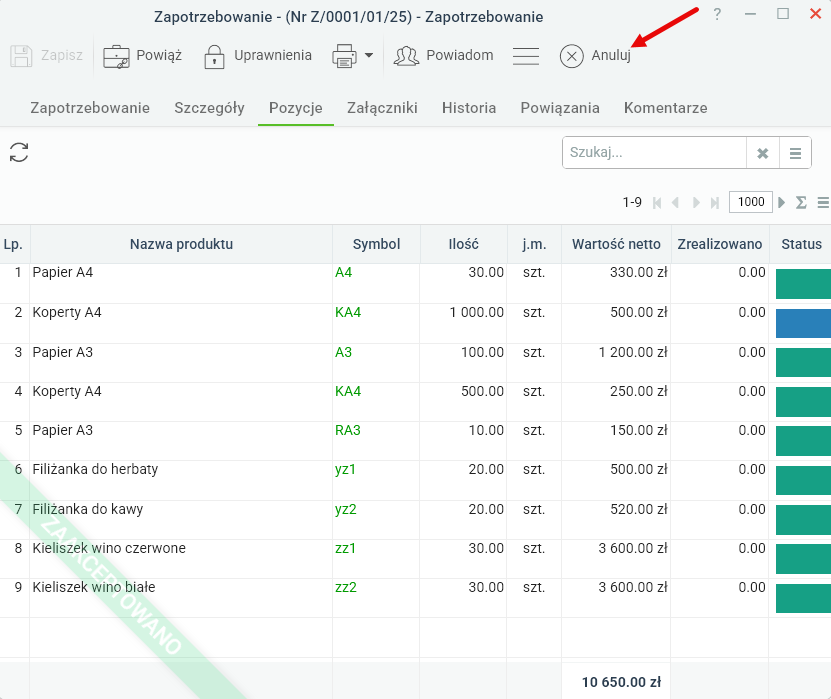Expand the print options dropdown arrow
The image size is (831, 699).
click(x=369, y=55)
